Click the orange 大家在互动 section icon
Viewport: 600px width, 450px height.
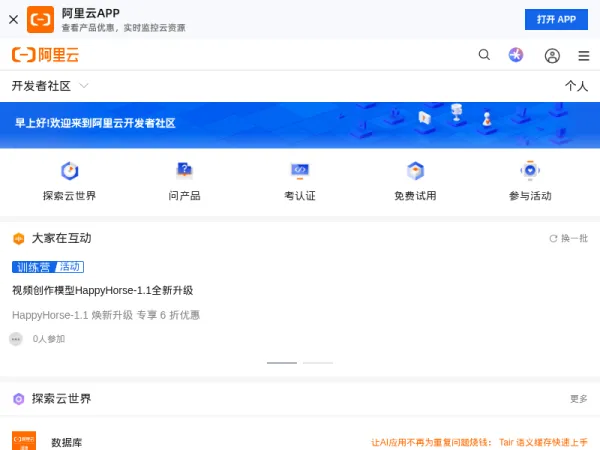coord(19,239)
